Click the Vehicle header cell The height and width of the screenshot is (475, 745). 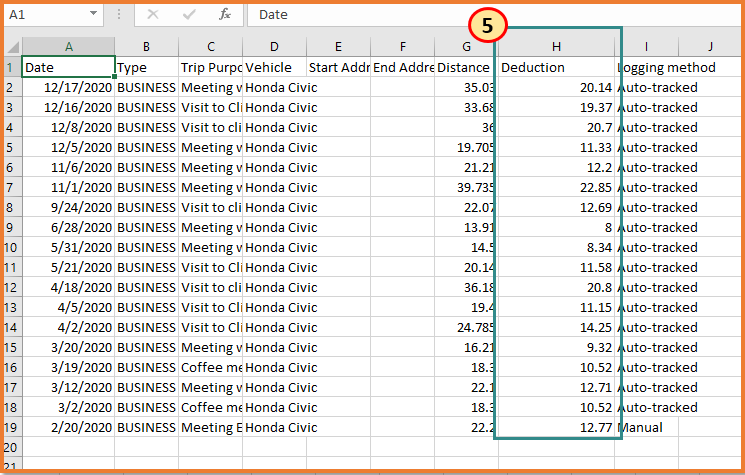tap(274, 67)
